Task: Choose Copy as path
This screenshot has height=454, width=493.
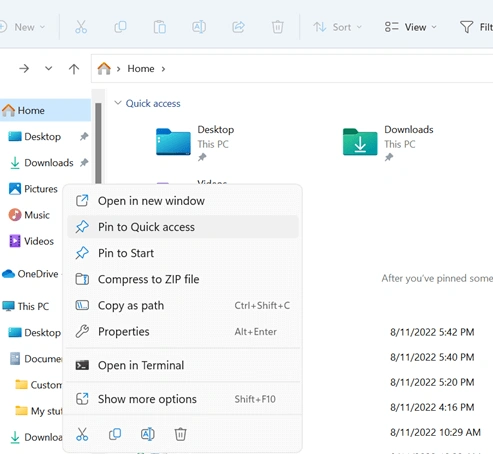Action: click(x=183, y=305)
